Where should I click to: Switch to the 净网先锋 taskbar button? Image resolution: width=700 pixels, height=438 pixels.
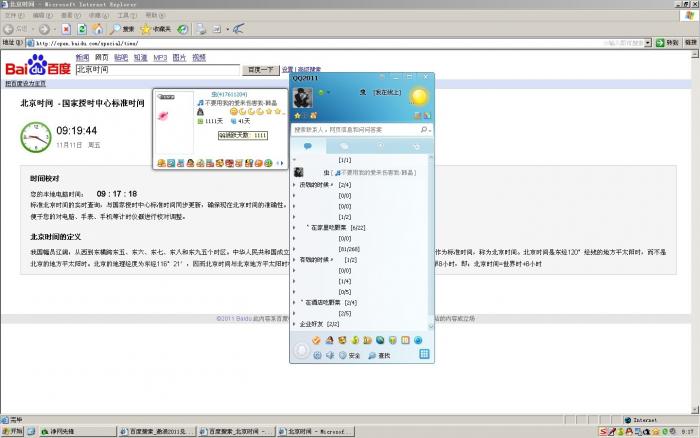78,432
